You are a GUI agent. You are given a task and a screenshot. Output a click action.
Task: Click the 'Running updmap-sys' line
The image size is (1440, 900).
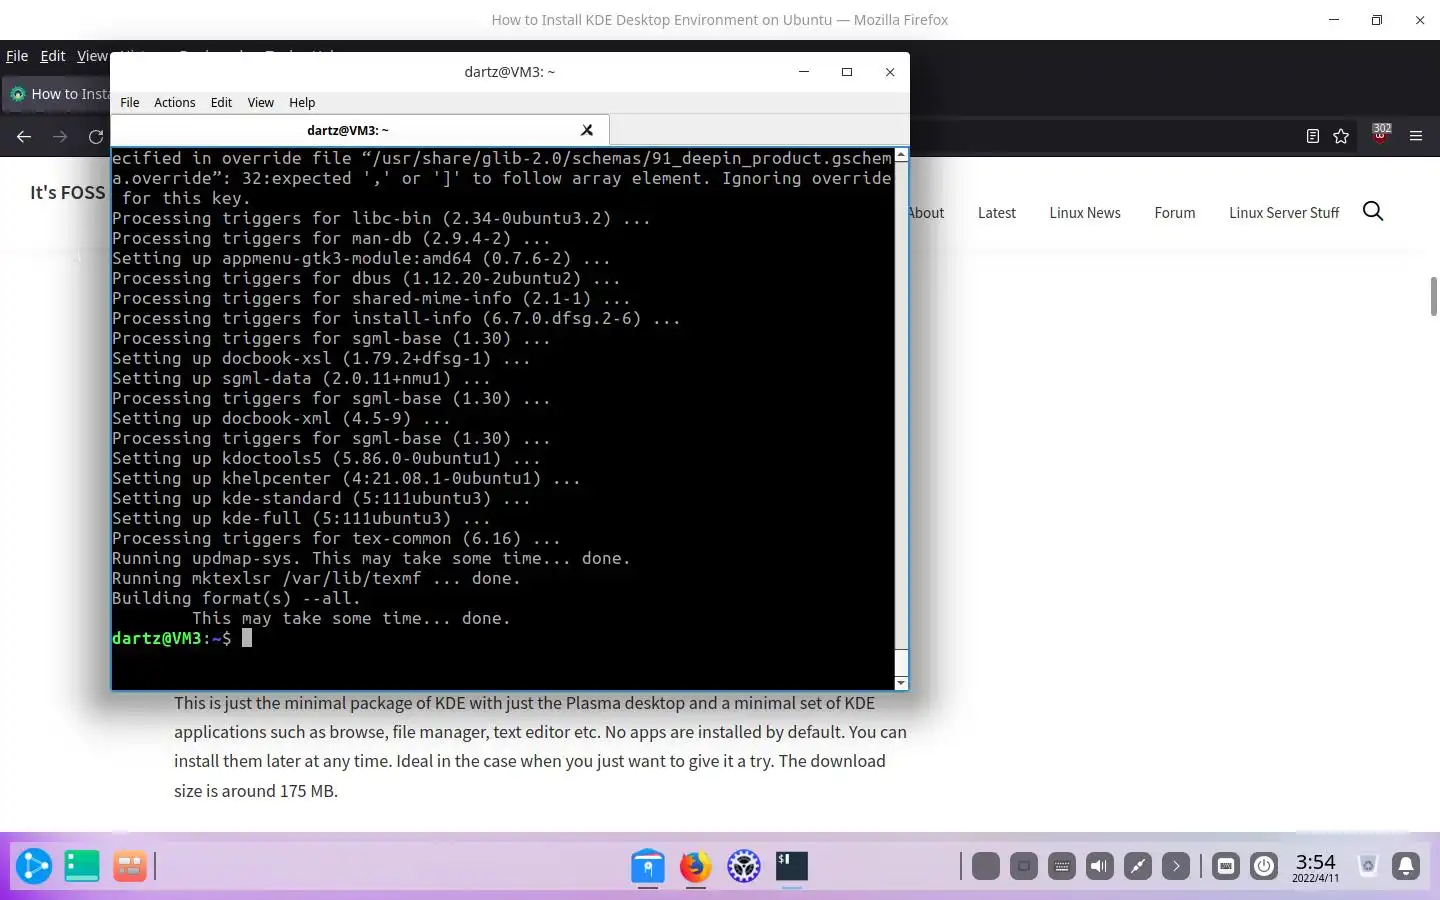(x=371, y=558)
